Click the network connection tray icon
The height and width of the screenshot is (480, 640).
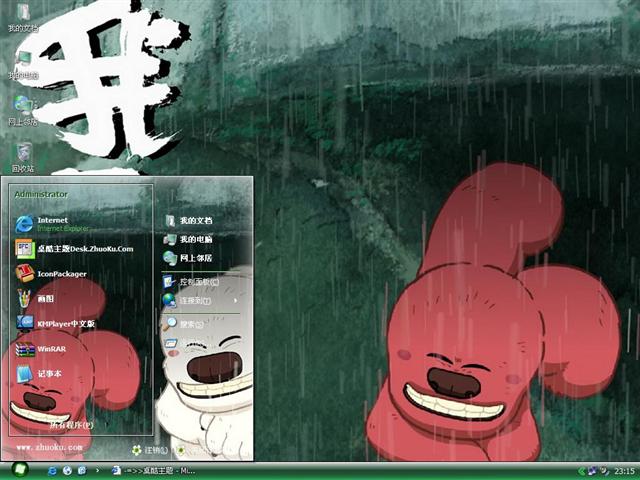pos(592,471)
